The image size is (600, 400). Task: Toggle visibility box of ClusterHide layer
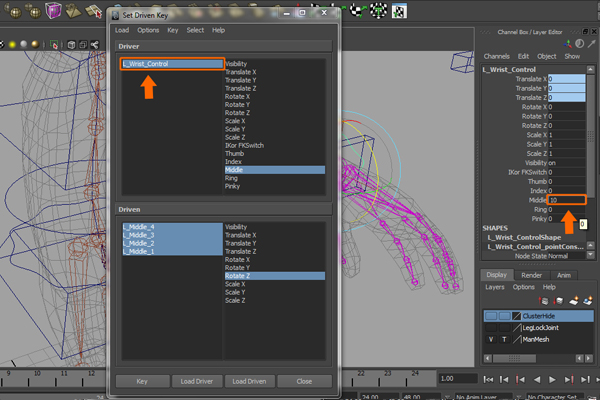(491, 316)
